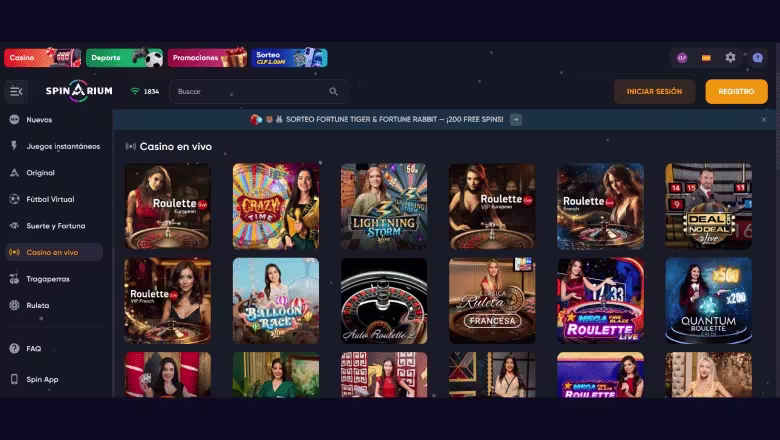Image resolution: width=780 pixels, height=440 pixels.
Task: Open the Sorteo top tab
Action: click(289, 58)
